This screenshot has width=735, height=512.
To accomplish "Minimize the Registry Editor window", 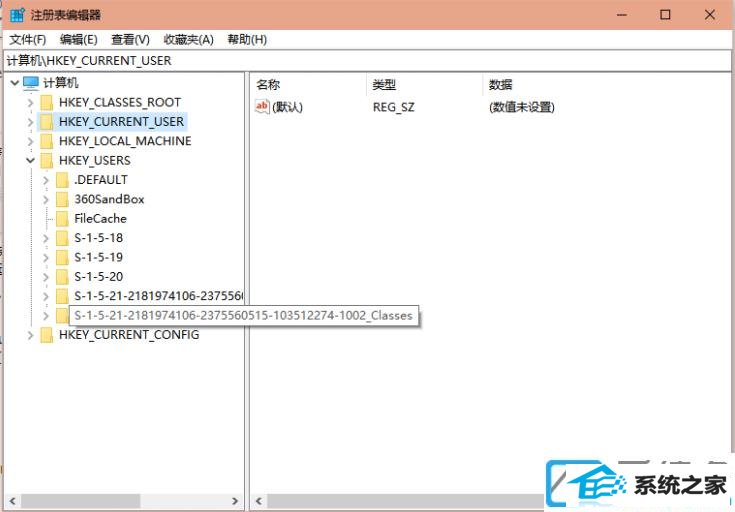I will click(622, 15).
